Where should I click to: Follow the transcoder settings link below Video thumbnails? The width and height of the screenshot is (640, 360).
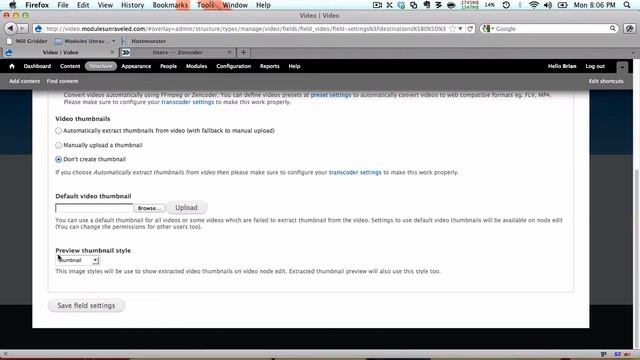pyautogui.click(x=355, y=172)
